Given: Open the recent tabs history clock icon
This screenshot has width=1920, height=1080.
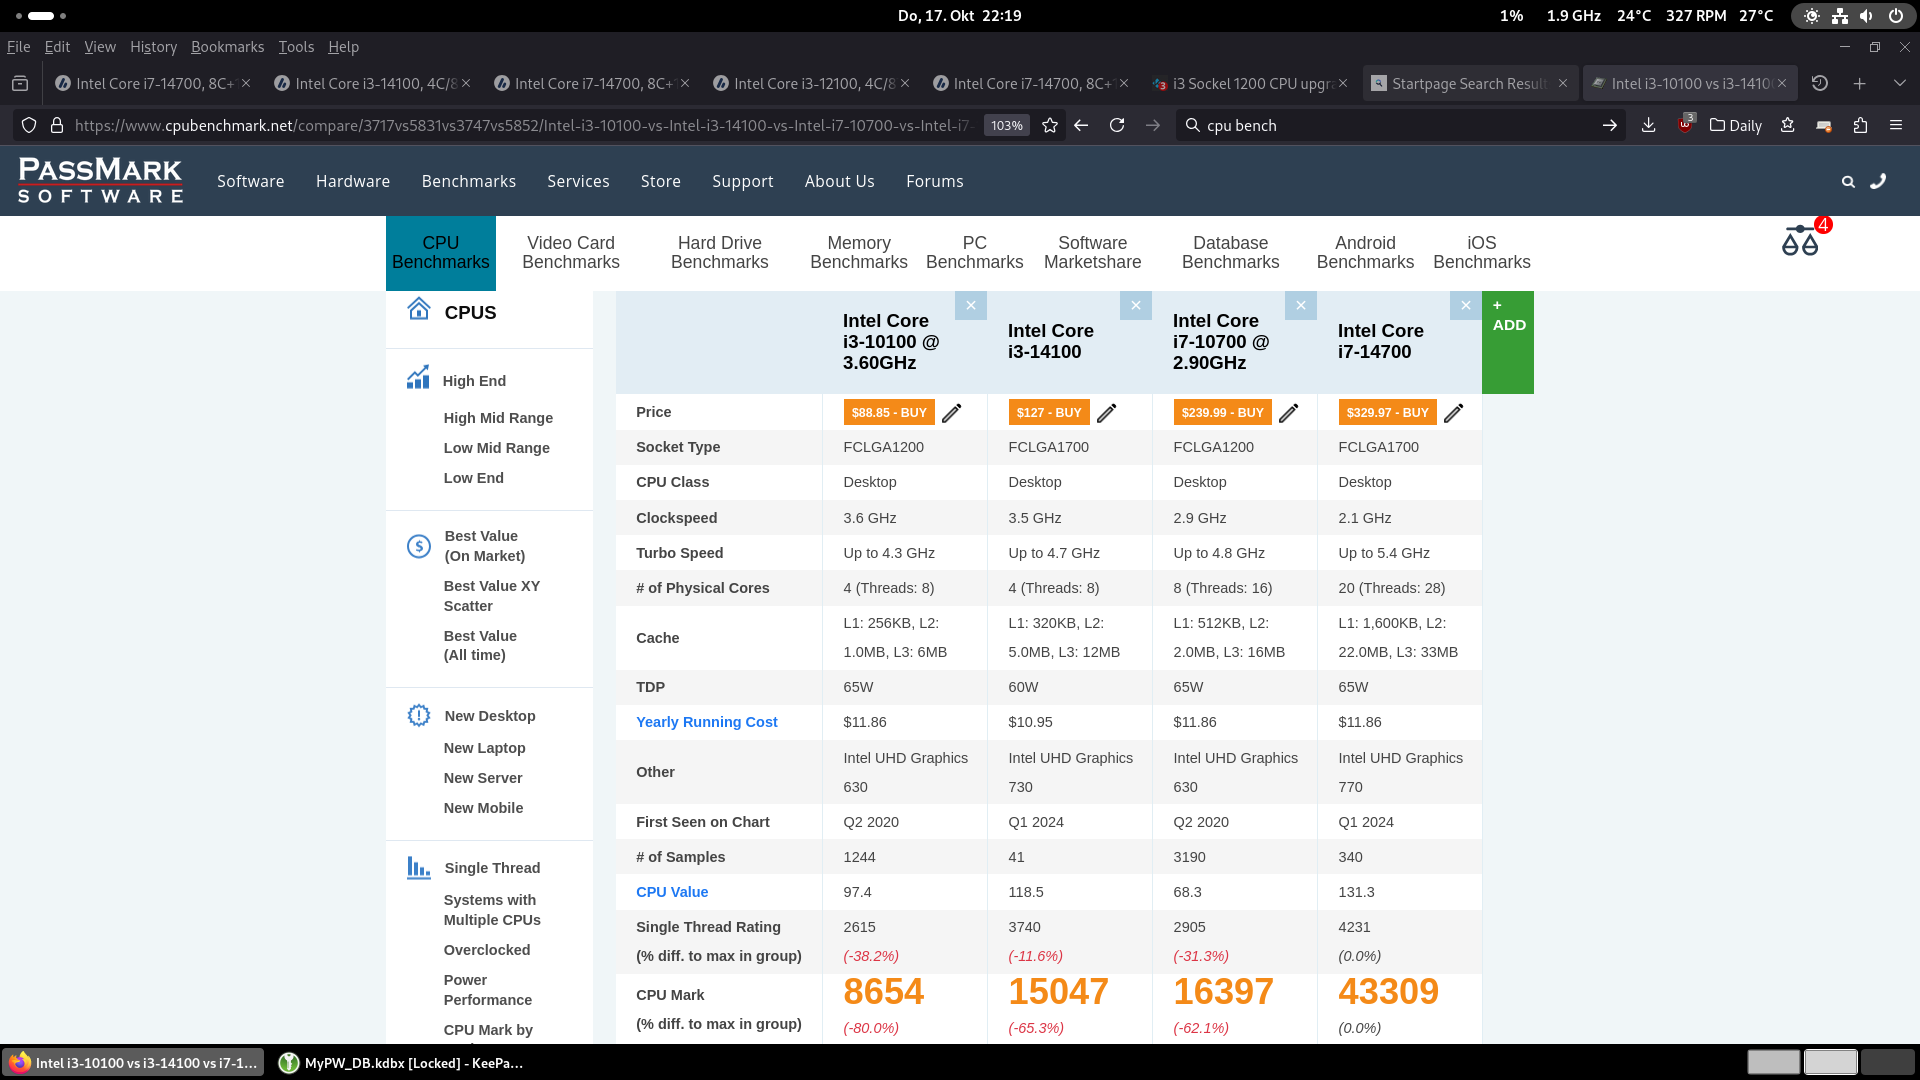Looking at the screenshot, I should point(1820,84).
